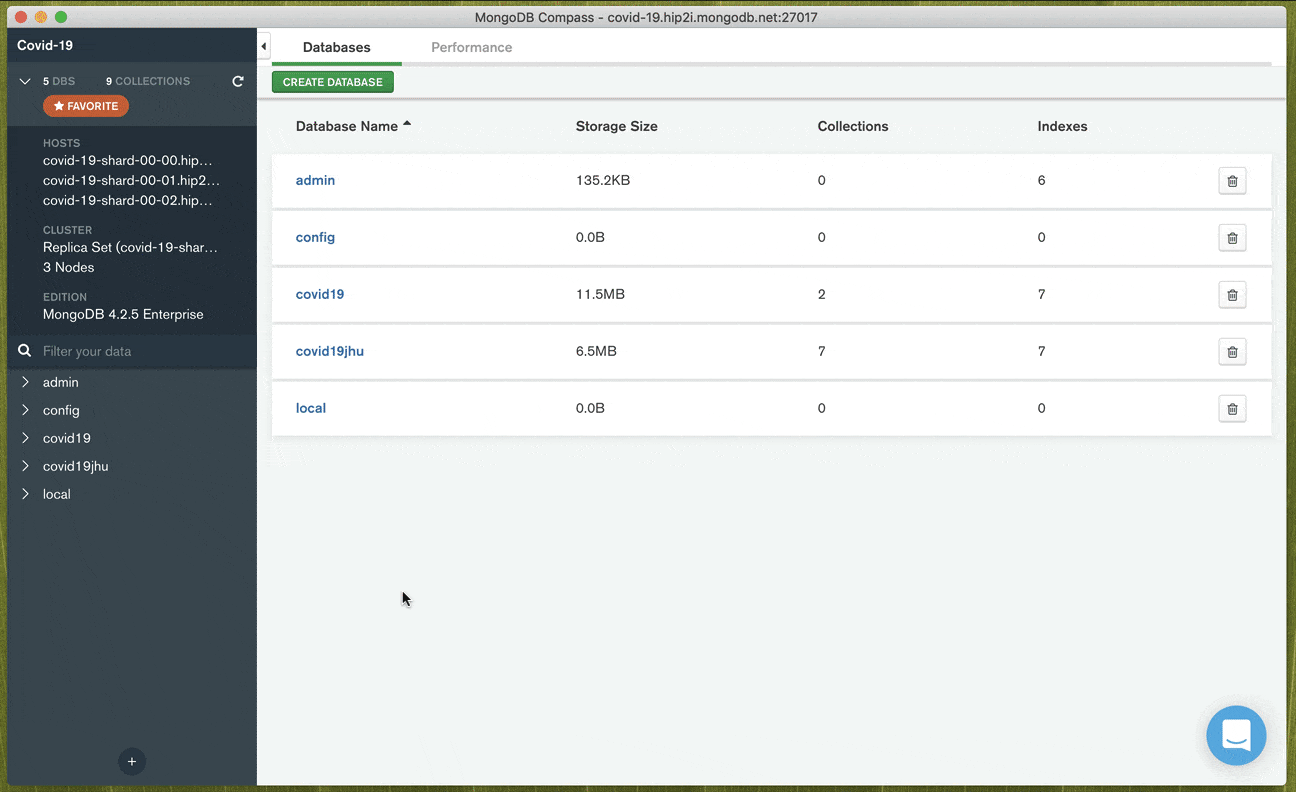Image resolution: width=1296 pixels, height=792 pixels.
Task: Click host covid-19-shard-00-01
Action: click(131, 180)
